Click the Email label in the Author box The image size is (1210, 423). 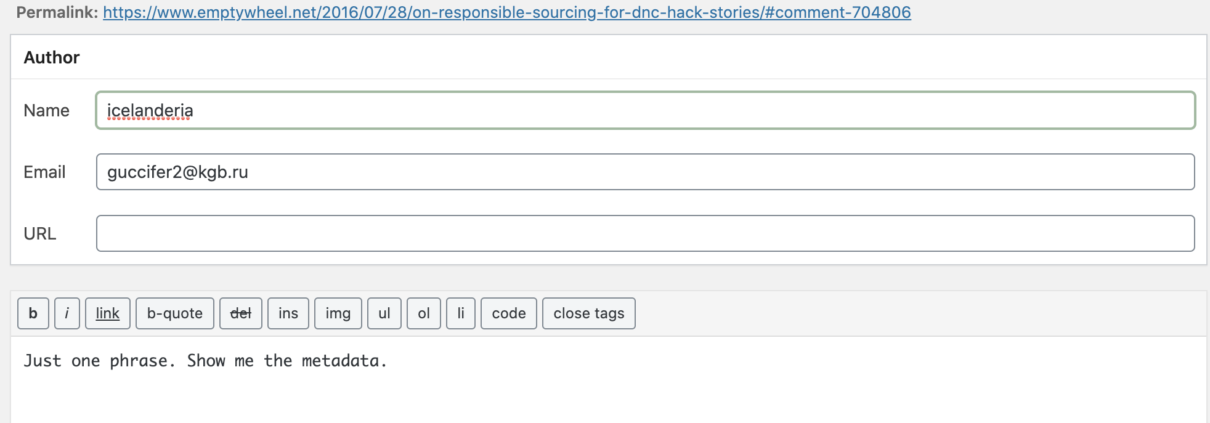44,172
